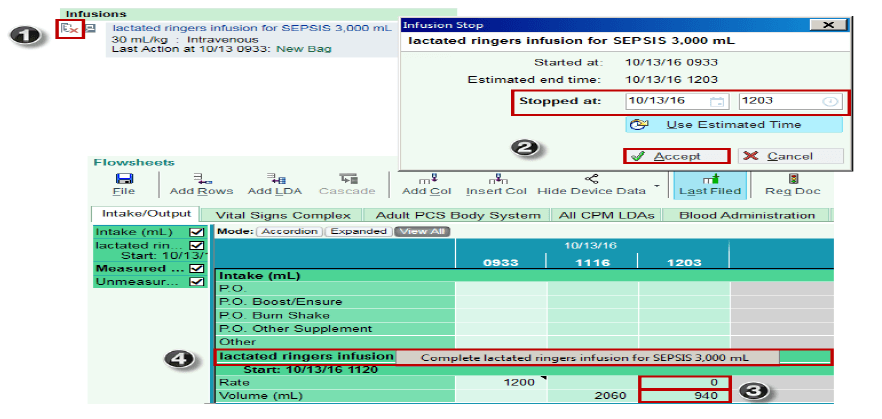This screenshot has height=419, width=882.
Task: Select the P.O. Other Supplement row label
Action: (335, 328)
